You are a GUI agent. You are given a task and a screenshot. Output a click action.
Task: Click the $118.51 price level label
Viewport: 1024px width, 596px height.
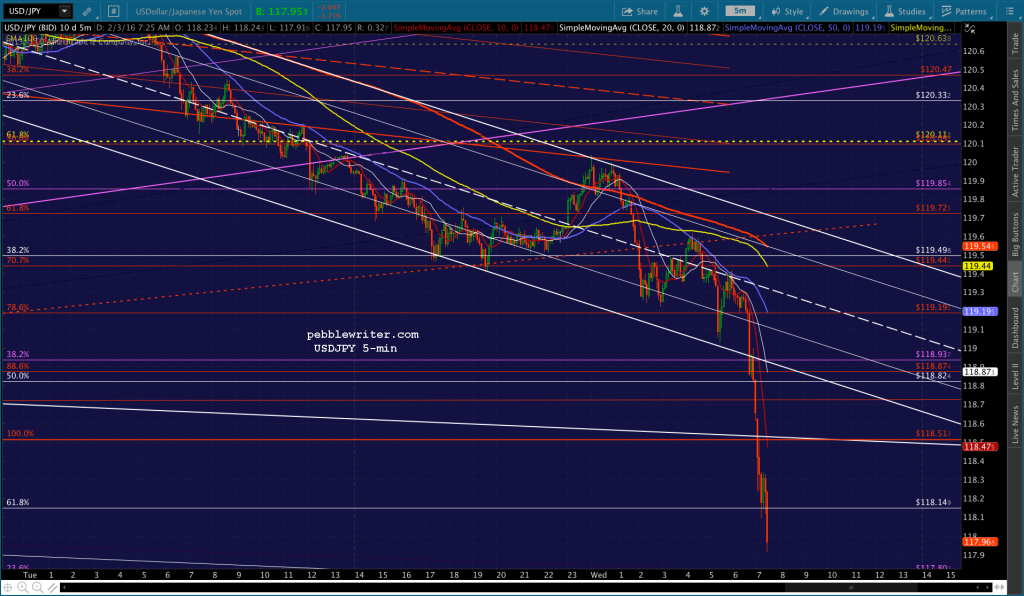pyautogui.click(x=933, y=433)
